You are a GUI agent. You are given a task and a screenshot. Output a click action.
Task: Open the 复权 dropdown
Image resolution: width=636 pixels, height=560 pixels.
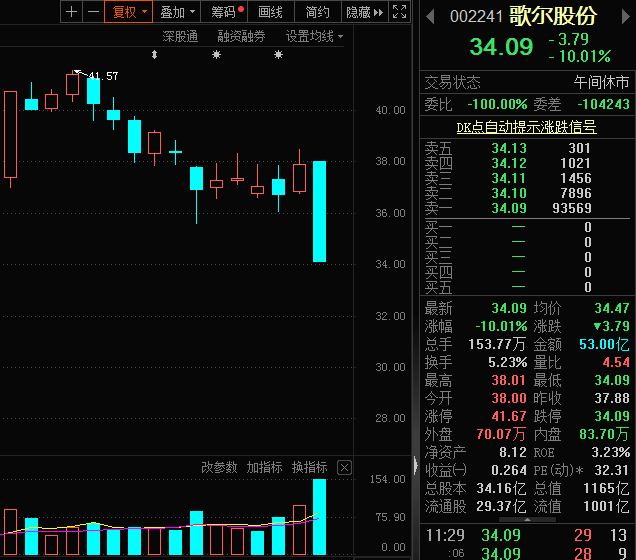coord(129,12)
